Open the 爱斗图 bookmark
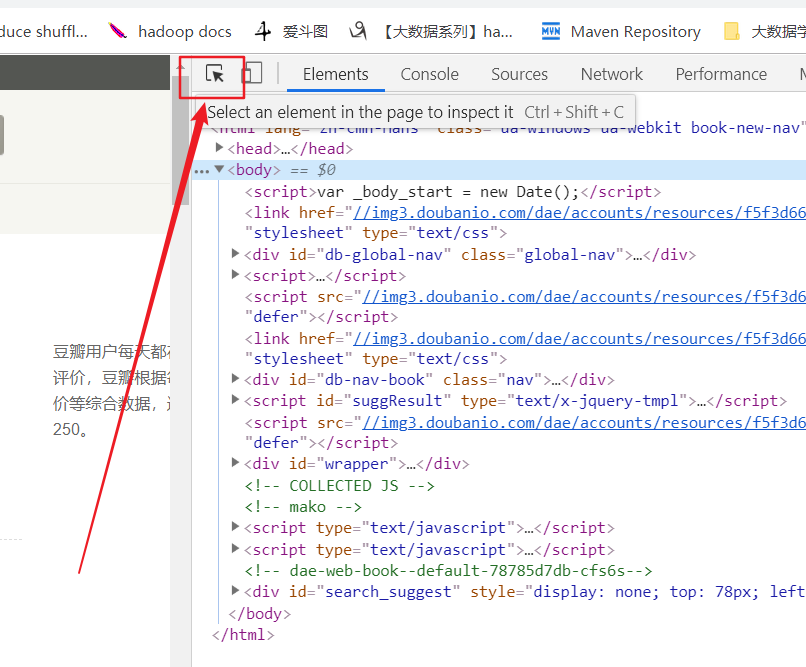This screenshot has height=667, width=806. (x=291, y=32)
